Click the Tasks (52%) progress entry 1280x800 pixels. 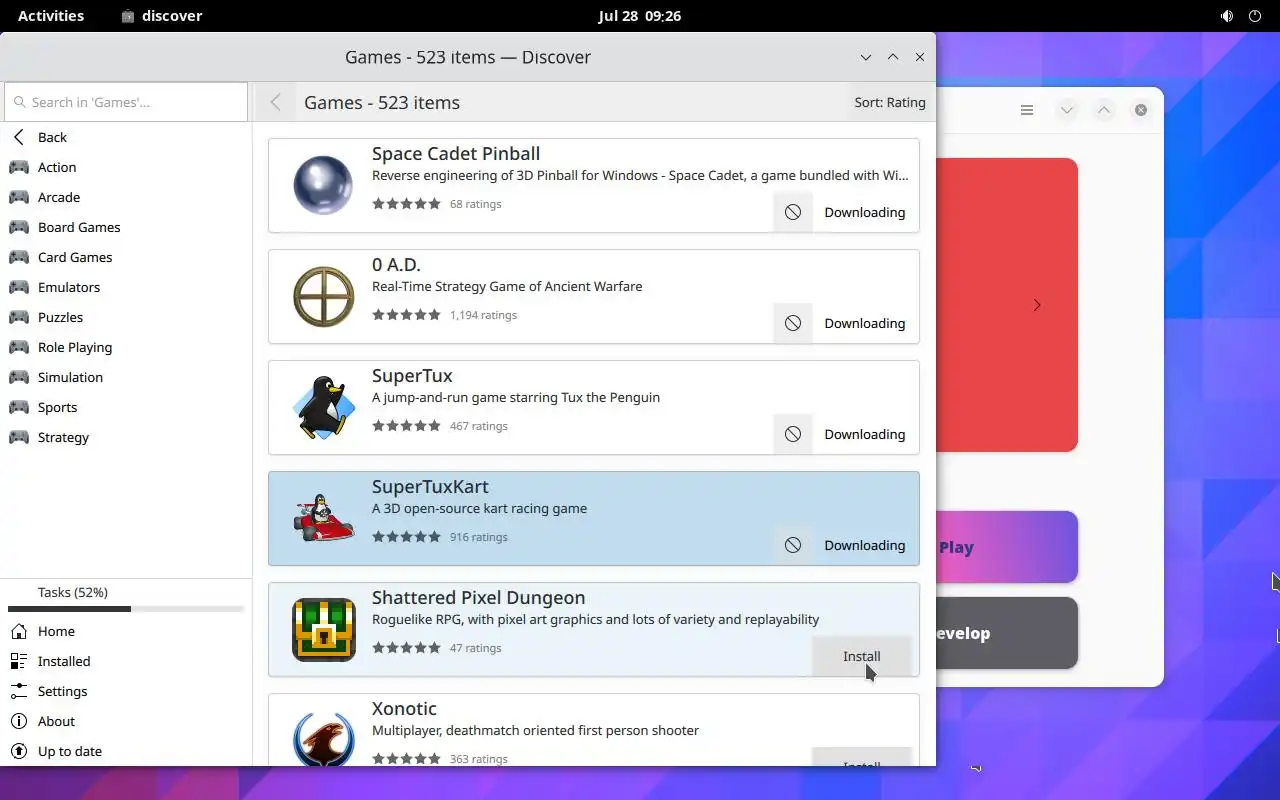pos(126,597)
